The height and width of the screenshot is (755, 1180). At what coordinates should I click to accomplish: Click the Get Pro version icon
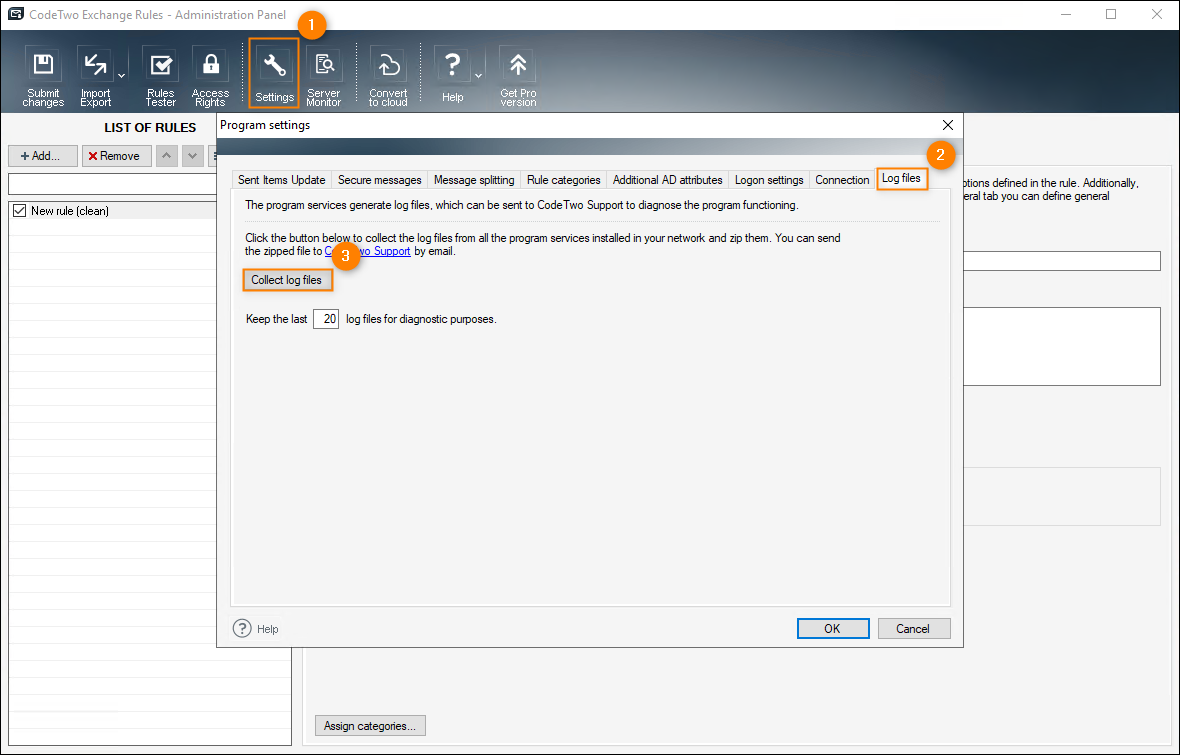point(519,76)
